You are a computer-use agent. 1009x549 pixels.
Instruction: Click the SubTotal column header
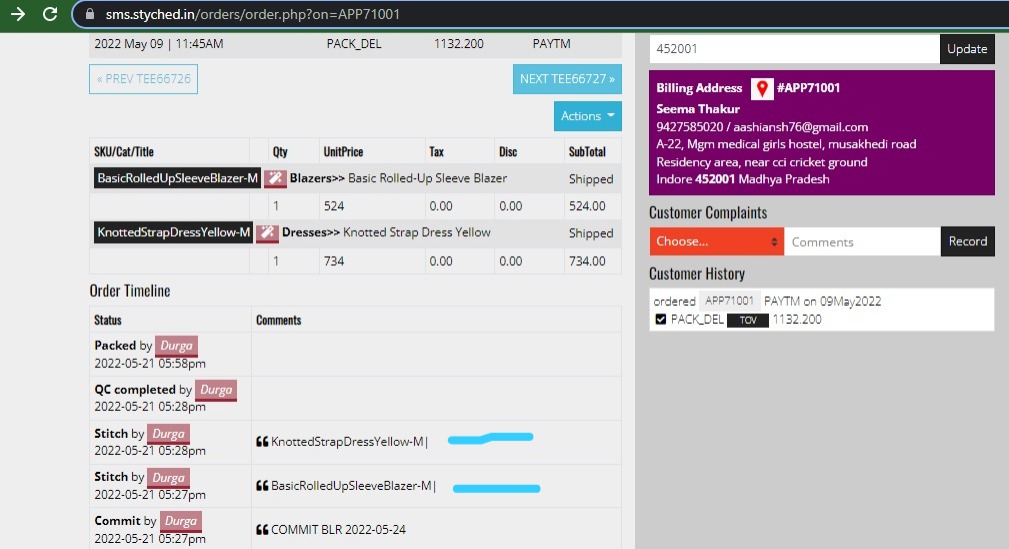click(x=587, y=152)
